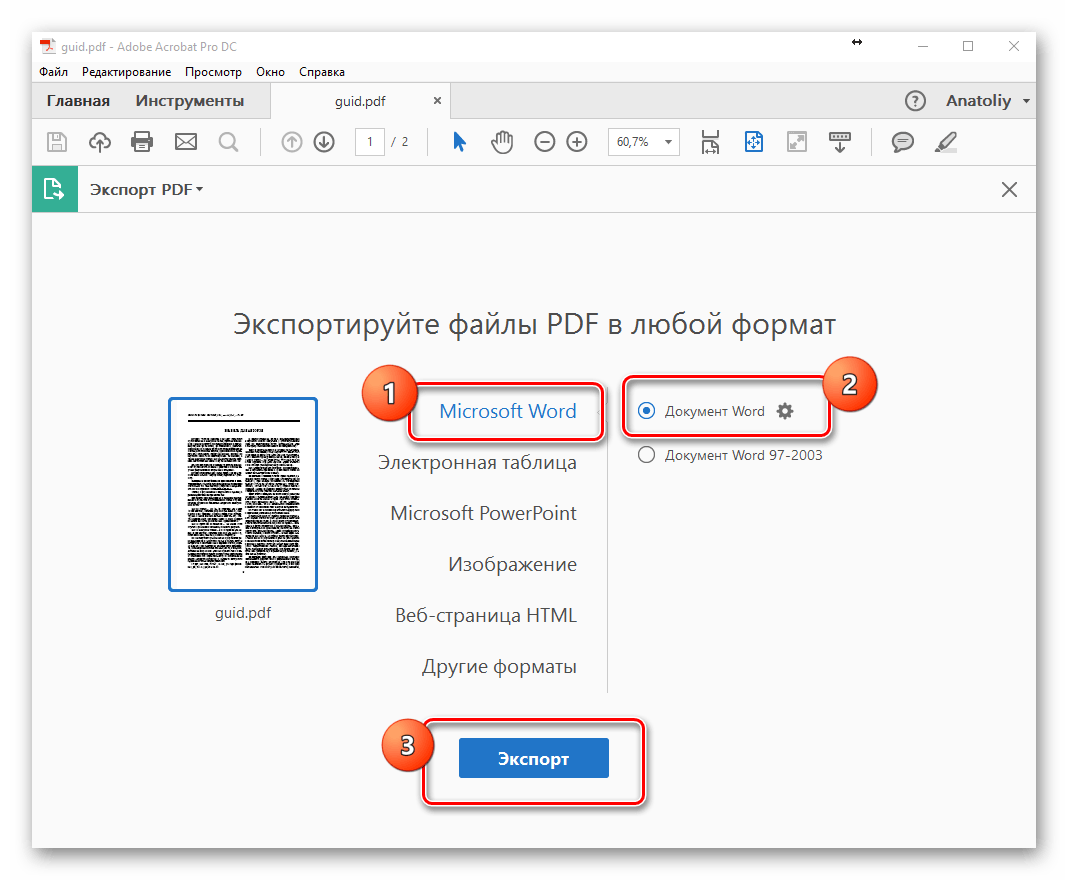Image resolution: width=1068 pixels, height=880 pixels.
Task: Select the Документ Word radio button
Action: coord(646,411)
